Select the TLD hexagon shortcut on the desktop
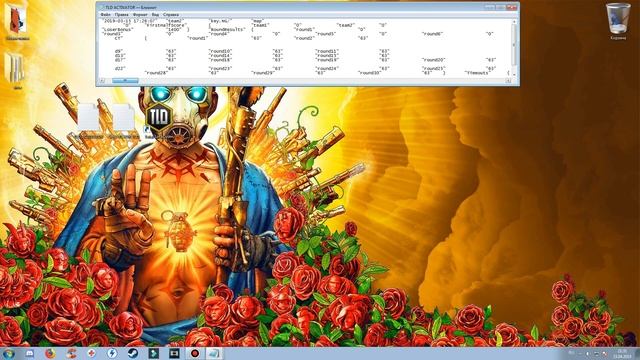 click(x=158, y=117)
